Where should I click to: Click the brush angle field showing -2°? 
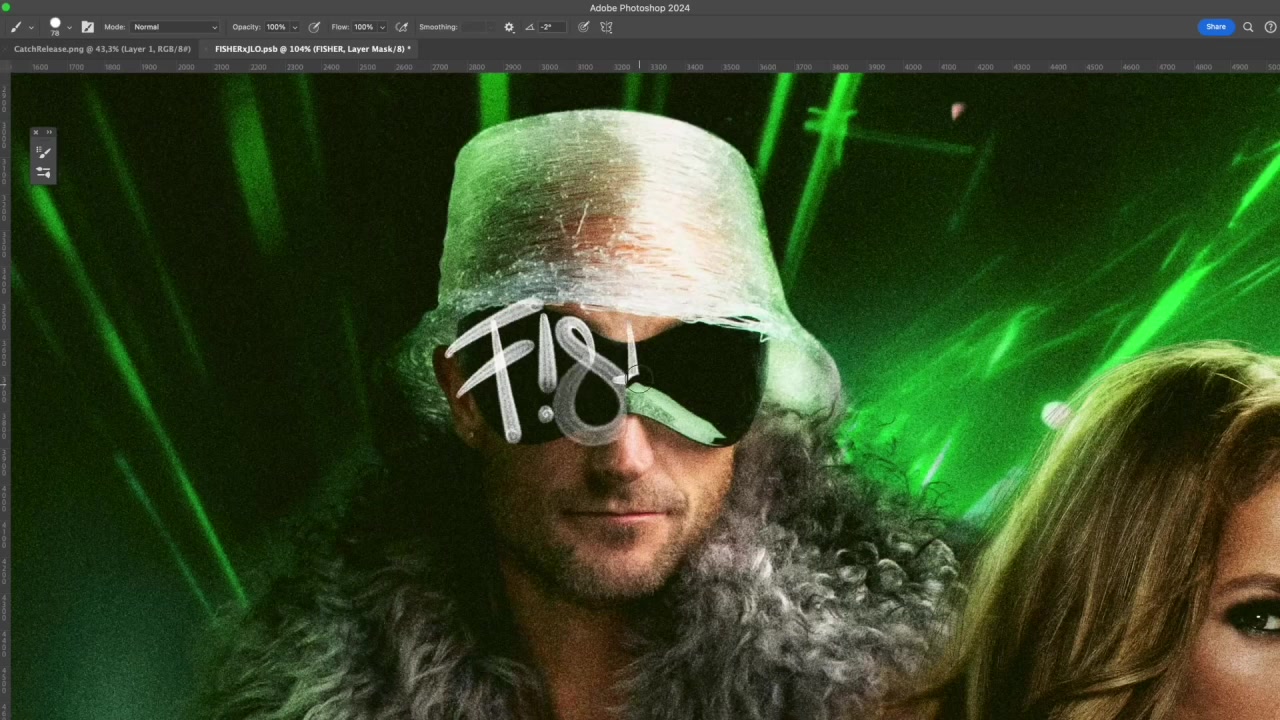[550, 27]
